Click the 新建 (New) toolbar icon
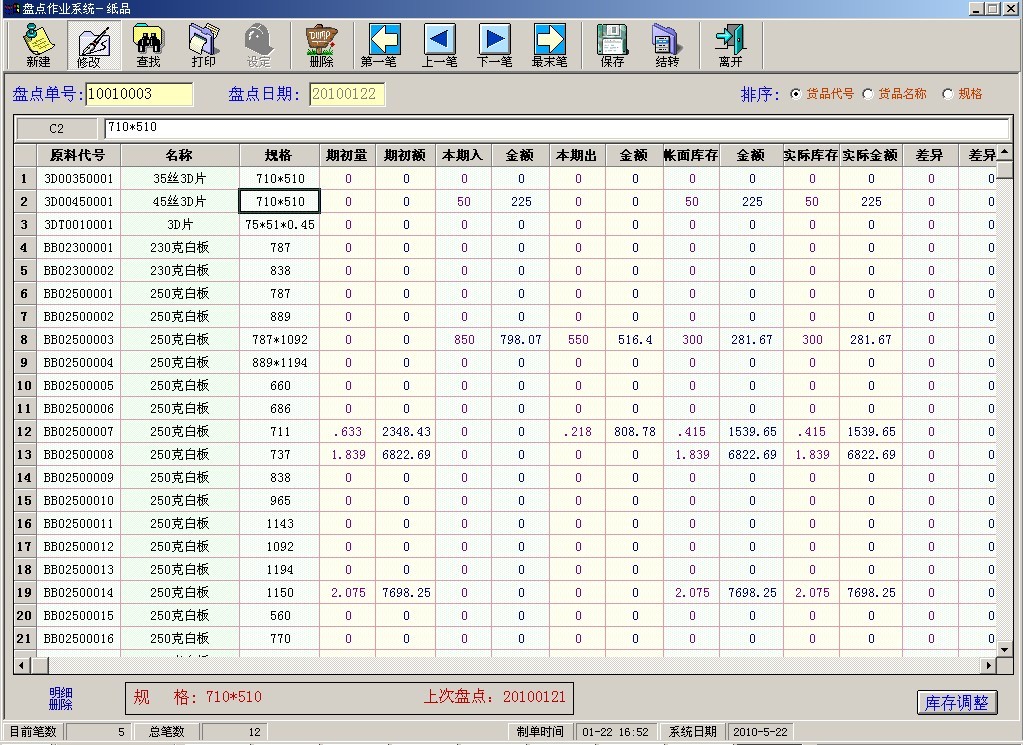This screenshot has height=745, width=1023. tap(38, 46)
